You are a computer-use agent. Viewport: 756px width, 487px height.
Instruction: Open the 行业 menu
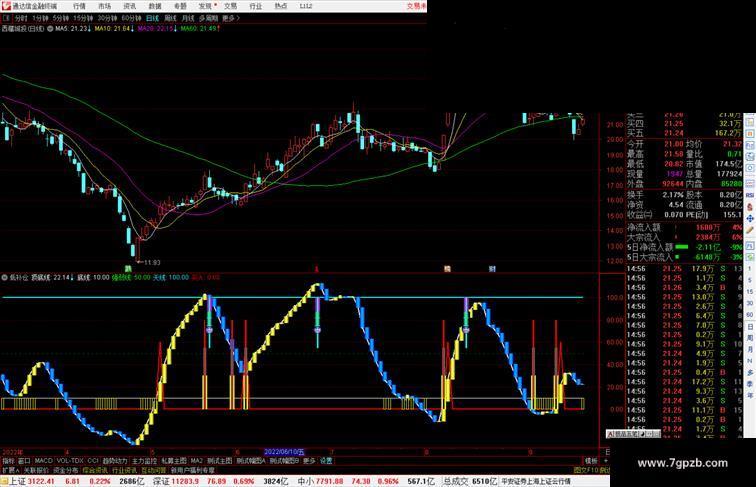click(x=256, y=6)
